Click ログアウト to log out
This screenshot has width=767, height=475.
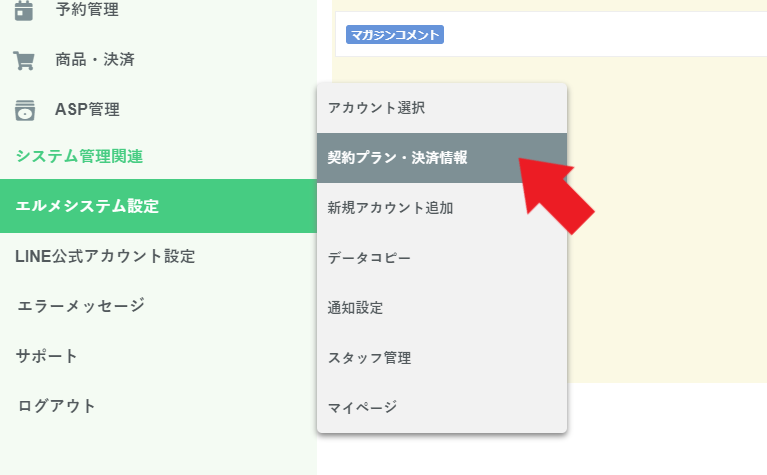[x=158, y=406]
